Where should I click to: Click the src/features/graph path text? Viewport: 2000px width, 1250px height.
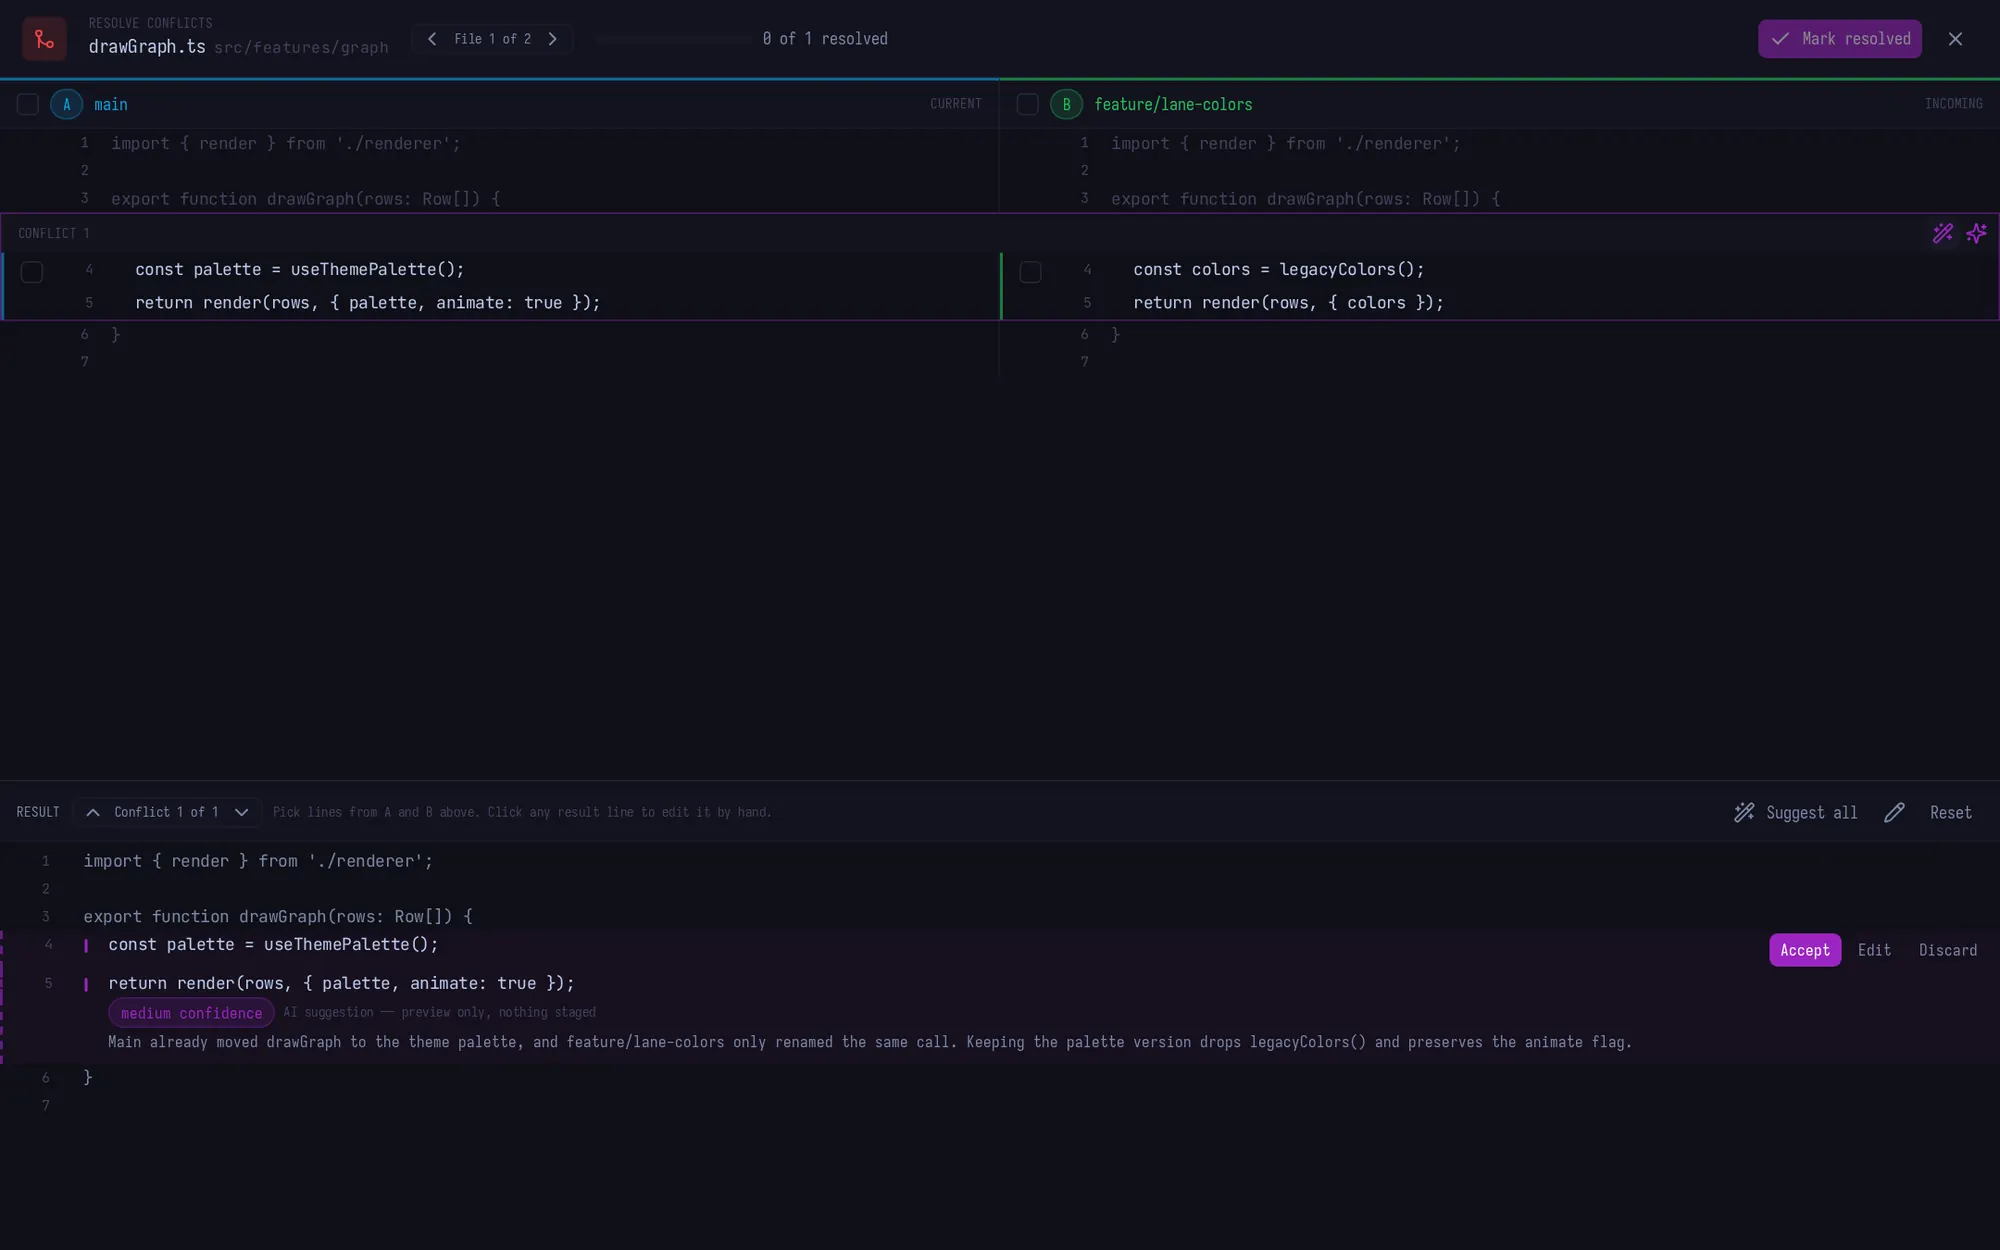[301, 48]
